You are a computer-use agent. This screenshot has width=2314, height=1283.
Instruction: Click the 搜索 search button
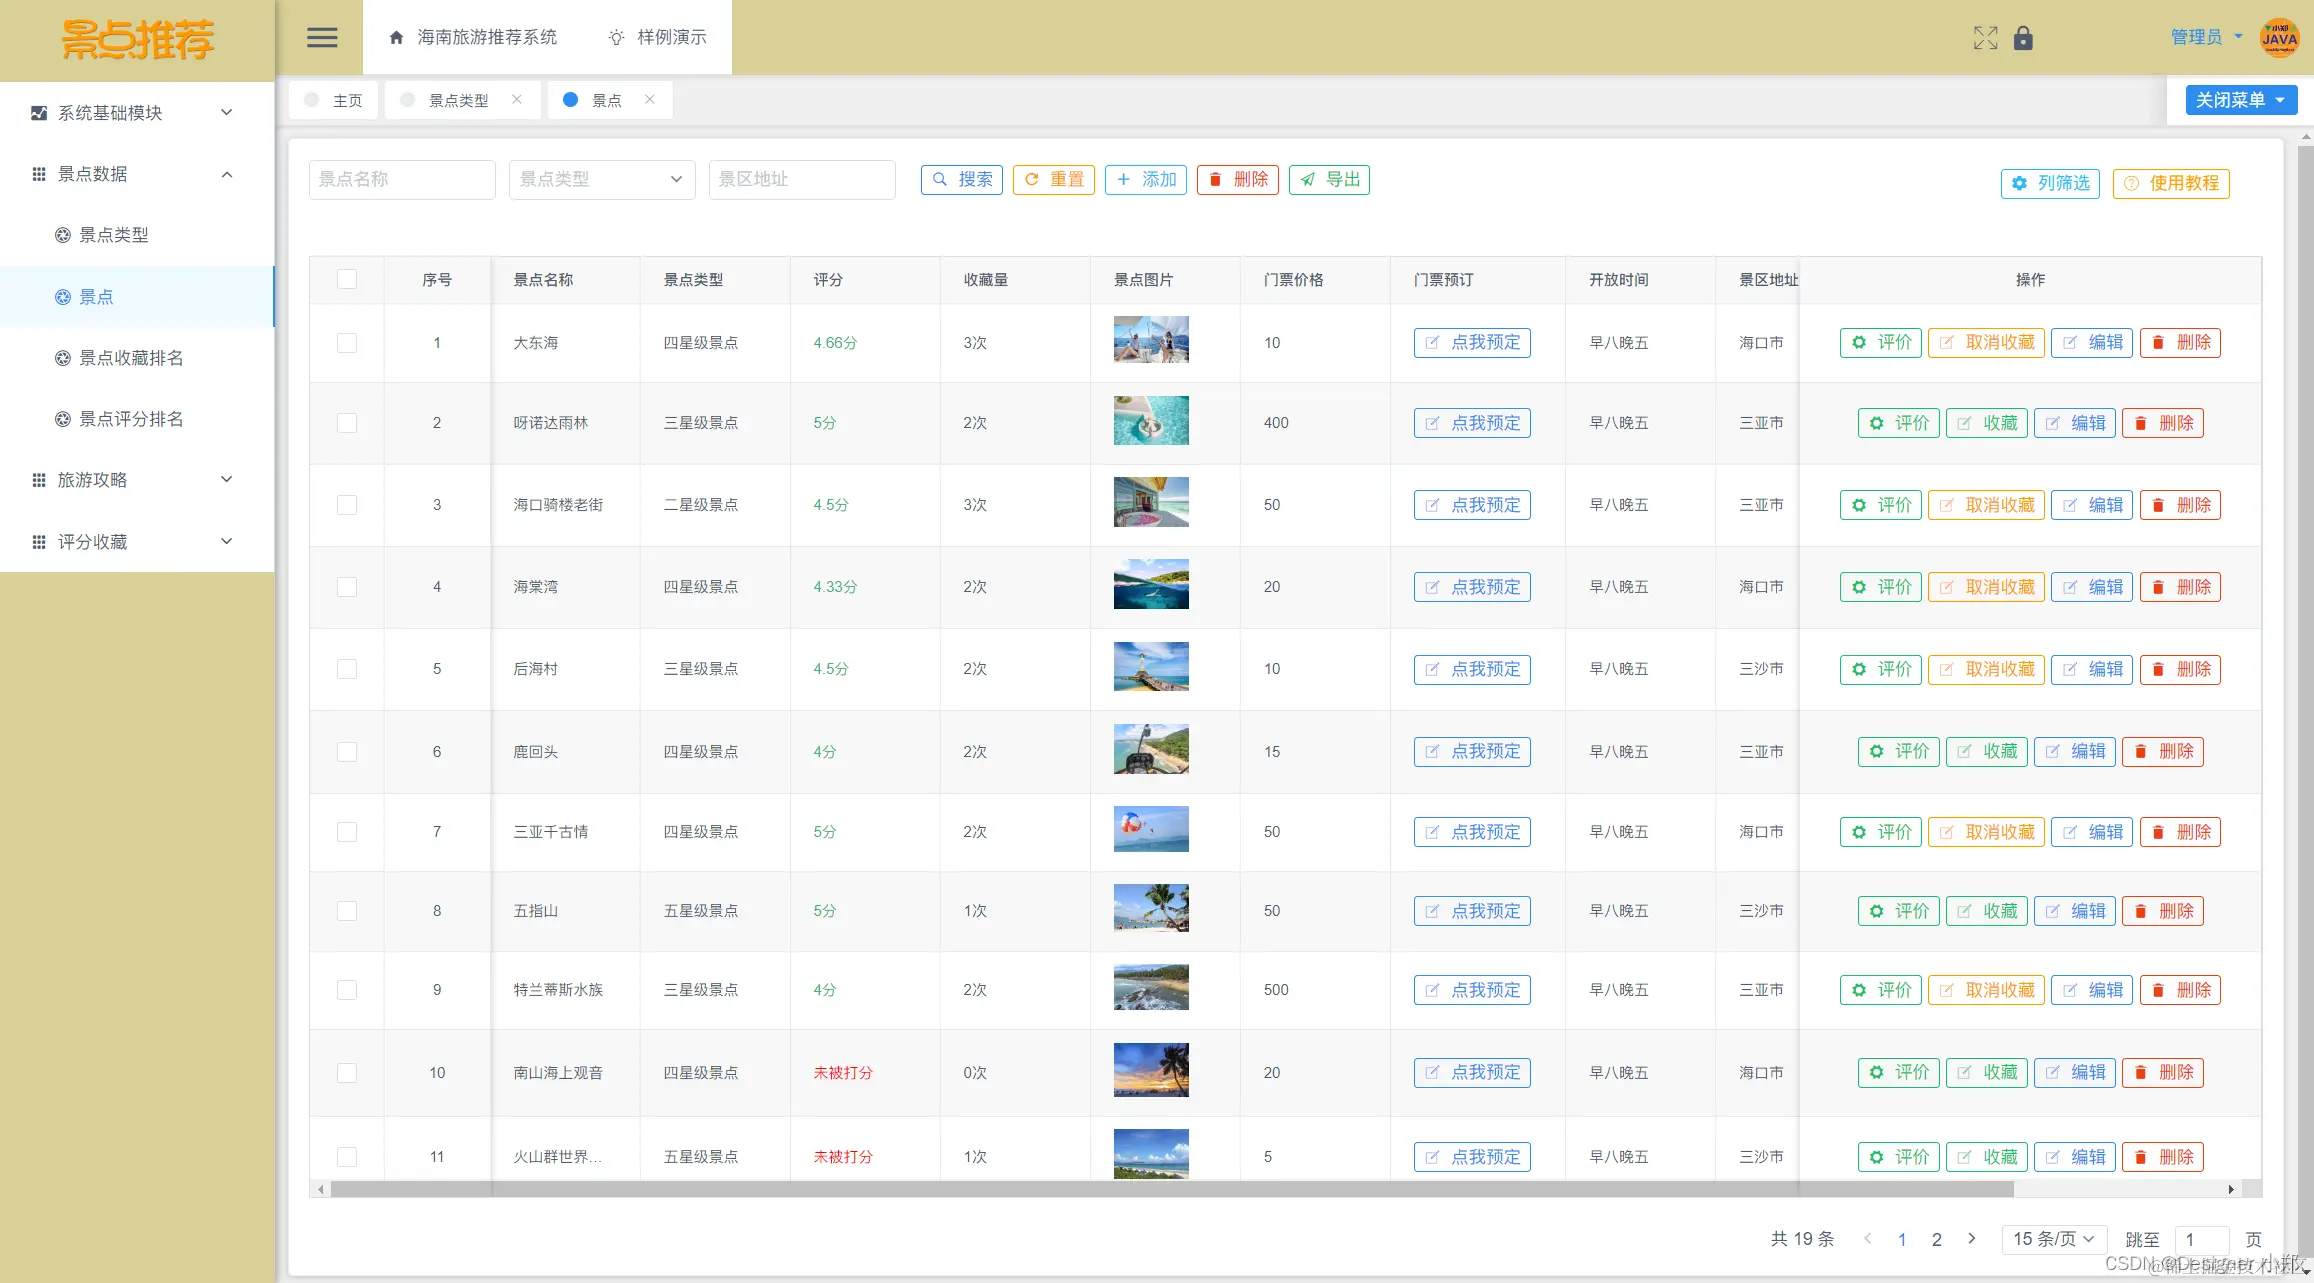click(x=961, y=180)
